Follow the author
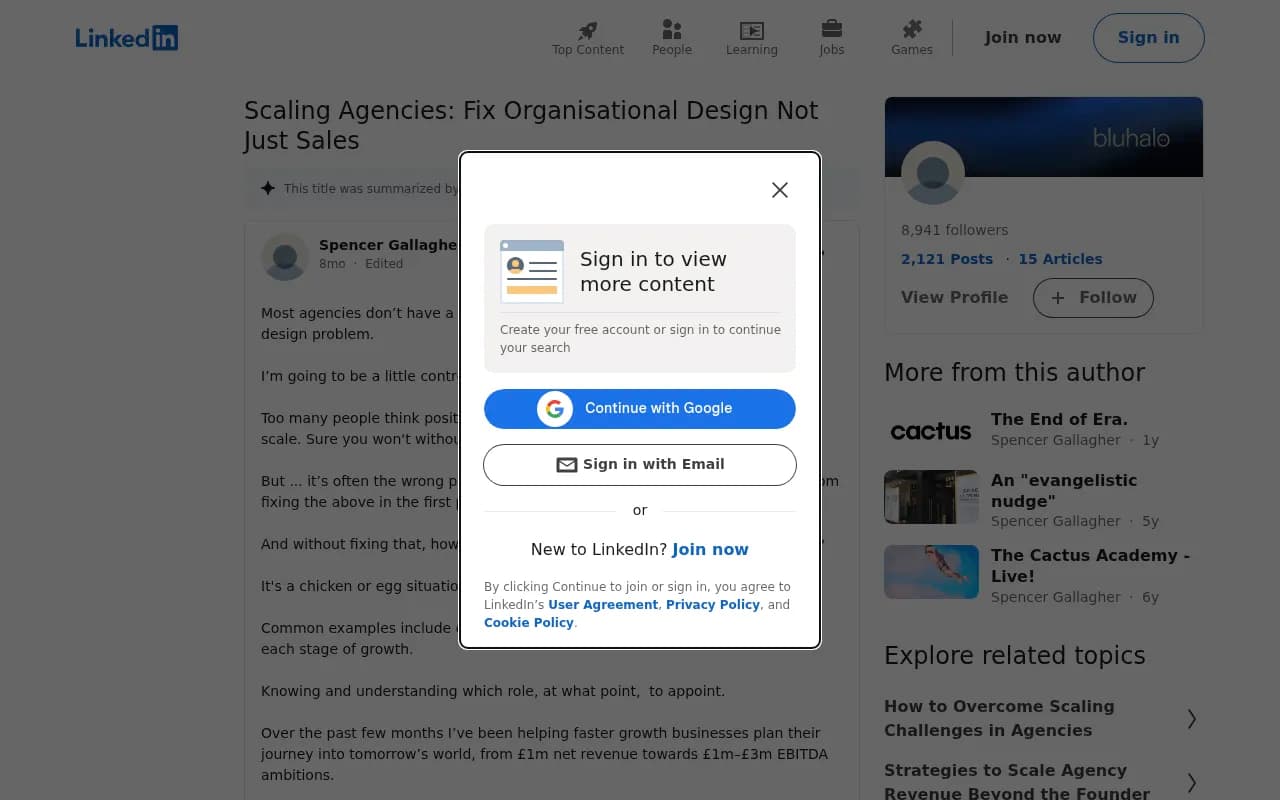 [1093, 298]
